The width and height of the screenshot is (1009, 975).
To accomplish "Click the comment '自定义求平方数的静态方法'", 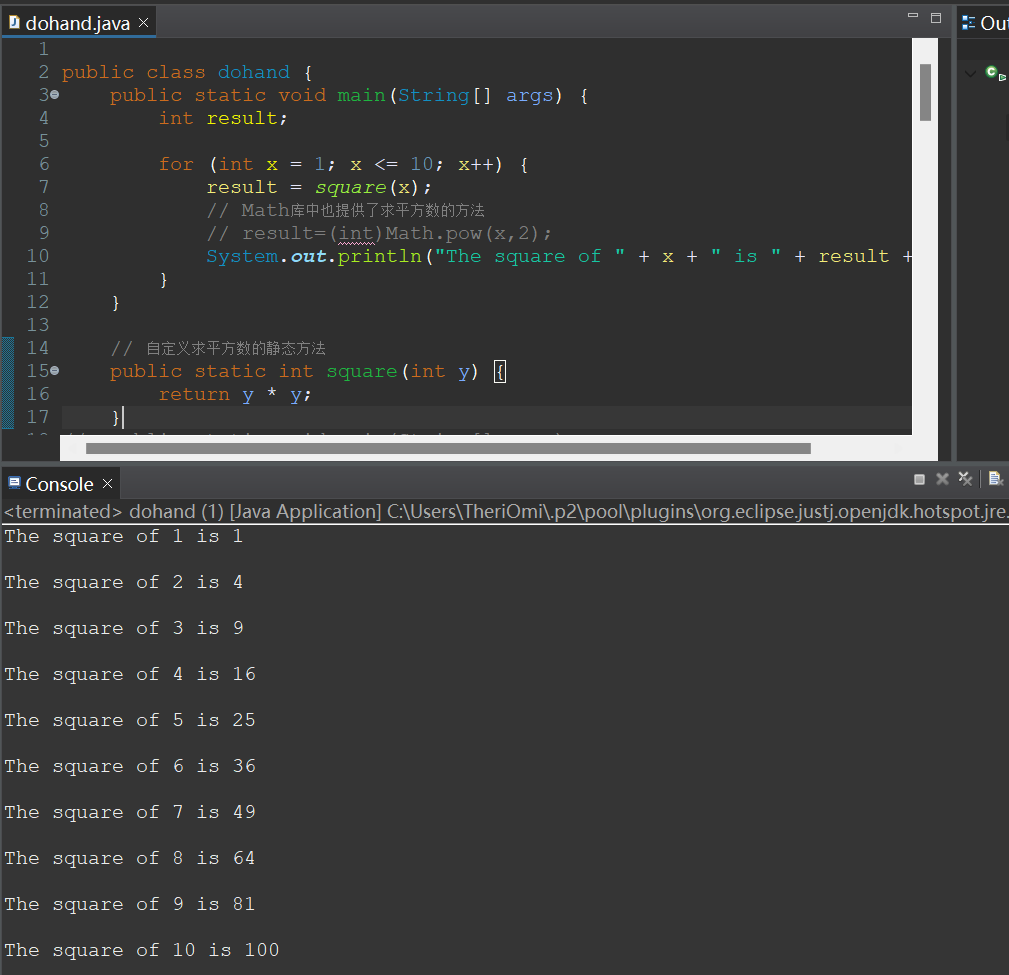I will coord(218,348).
